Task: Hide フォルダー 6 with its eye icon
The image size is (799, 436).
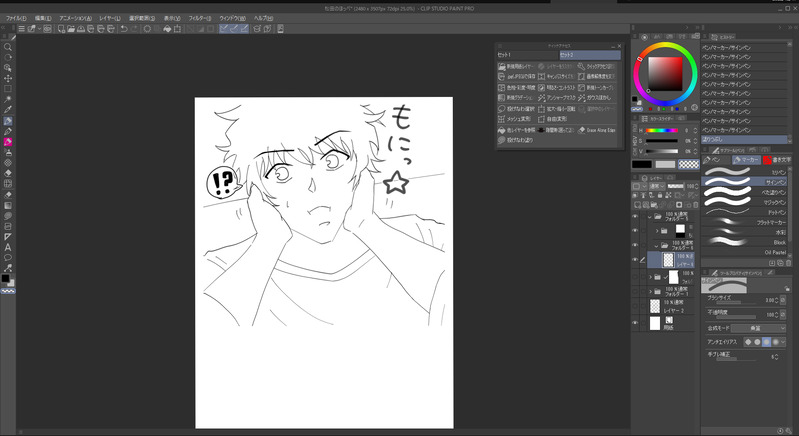Action: pyautogui.click(x=635, y=245)
